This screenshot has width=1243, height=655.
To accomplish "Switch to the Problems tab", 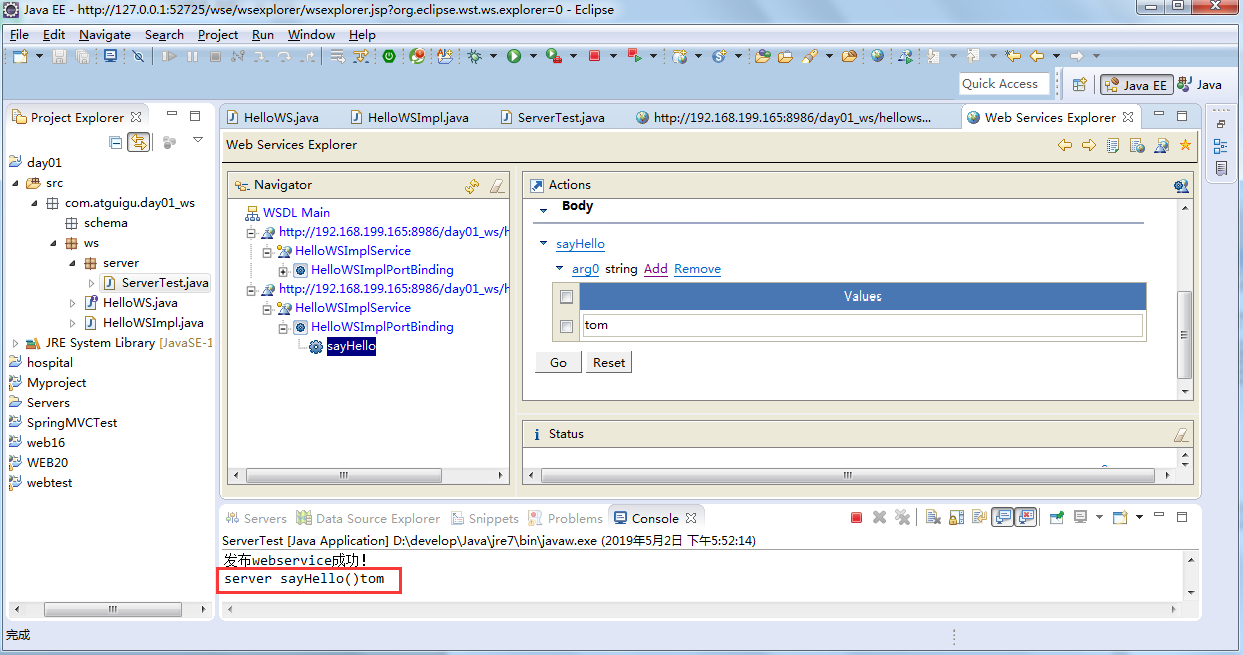I will click(x=566, y=518).
